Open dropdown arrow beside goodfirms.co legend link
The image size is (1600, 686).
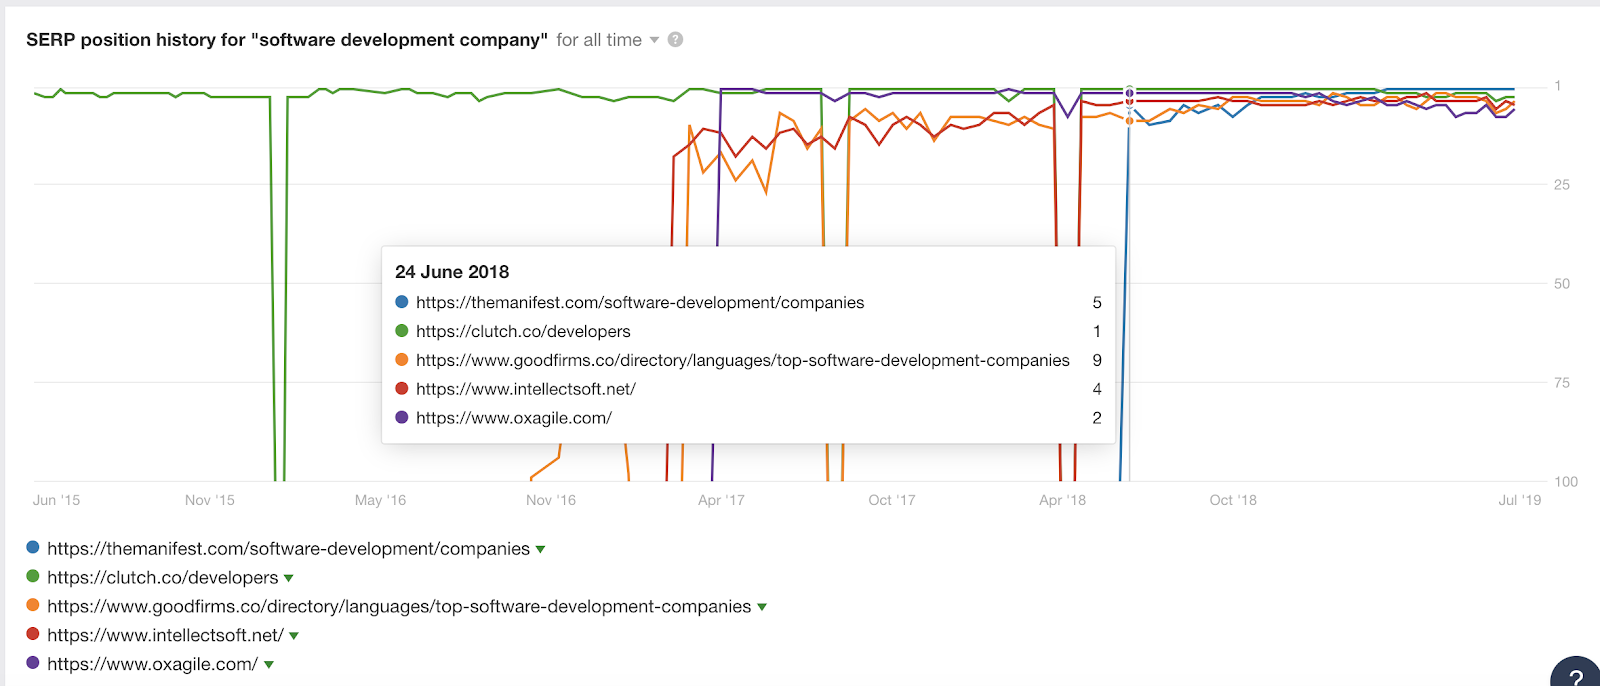pos(762,607)
